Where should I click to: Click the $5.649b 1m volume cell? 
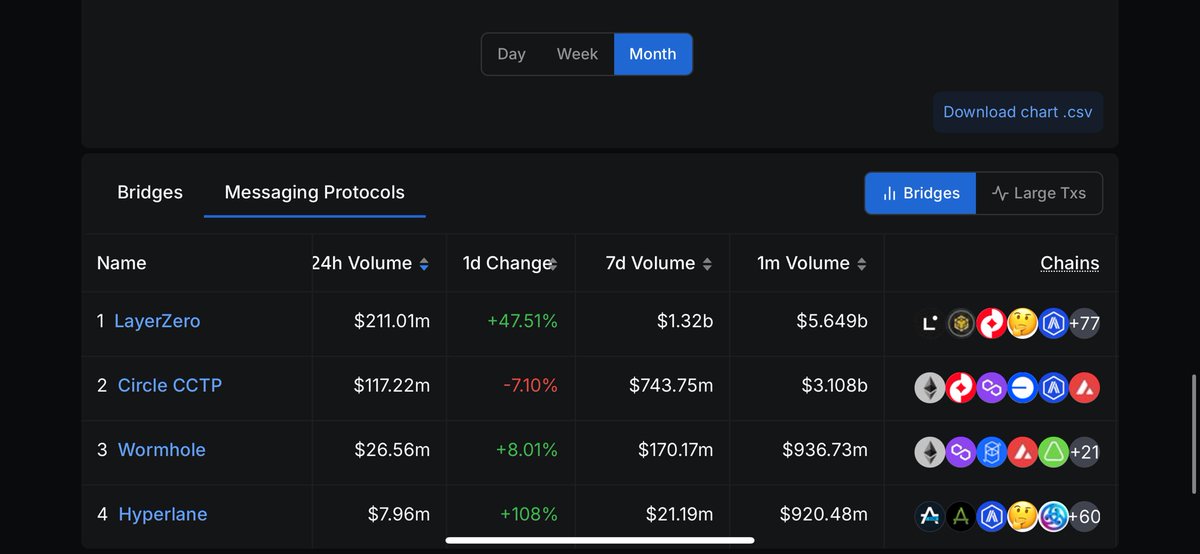(831, 321)
